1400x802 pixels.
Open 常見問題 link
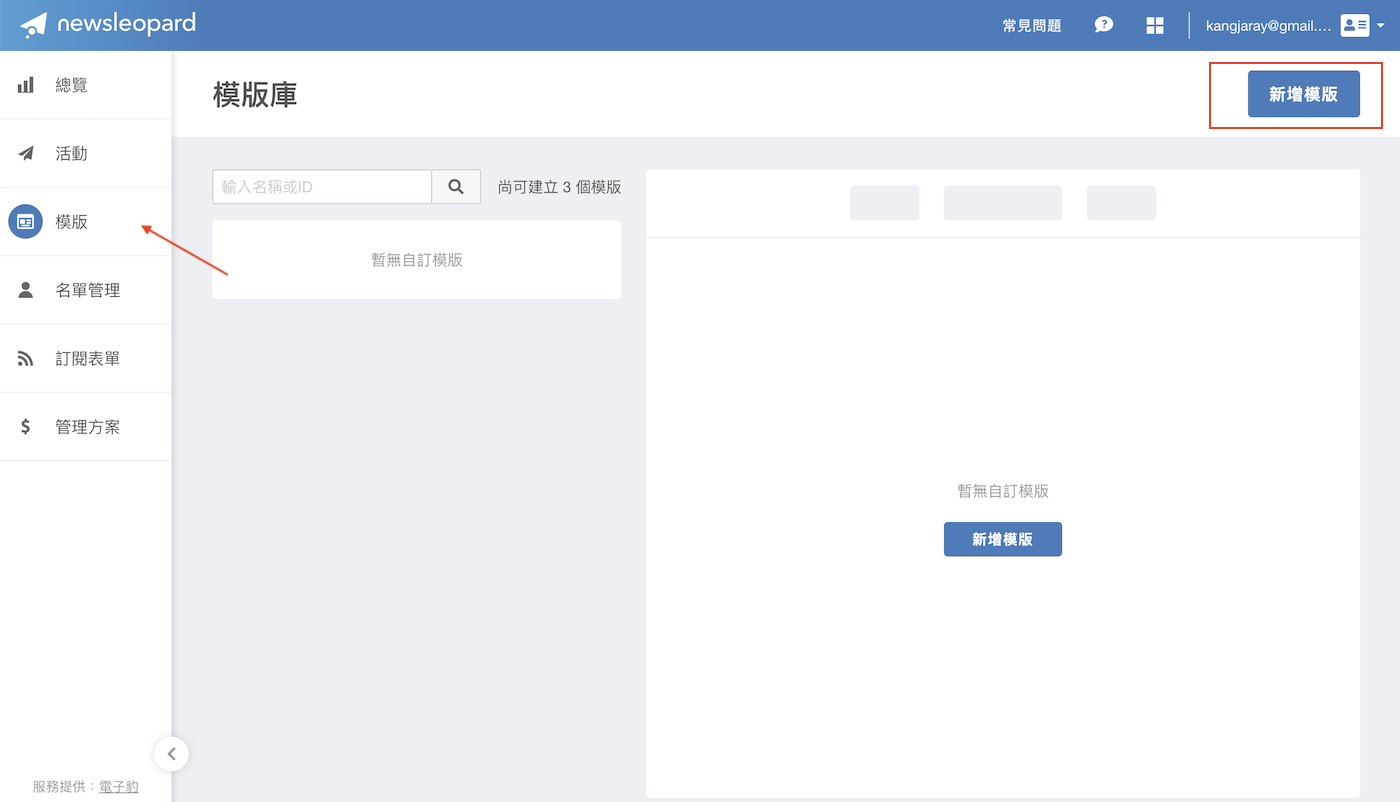(x=1032, y=25)
